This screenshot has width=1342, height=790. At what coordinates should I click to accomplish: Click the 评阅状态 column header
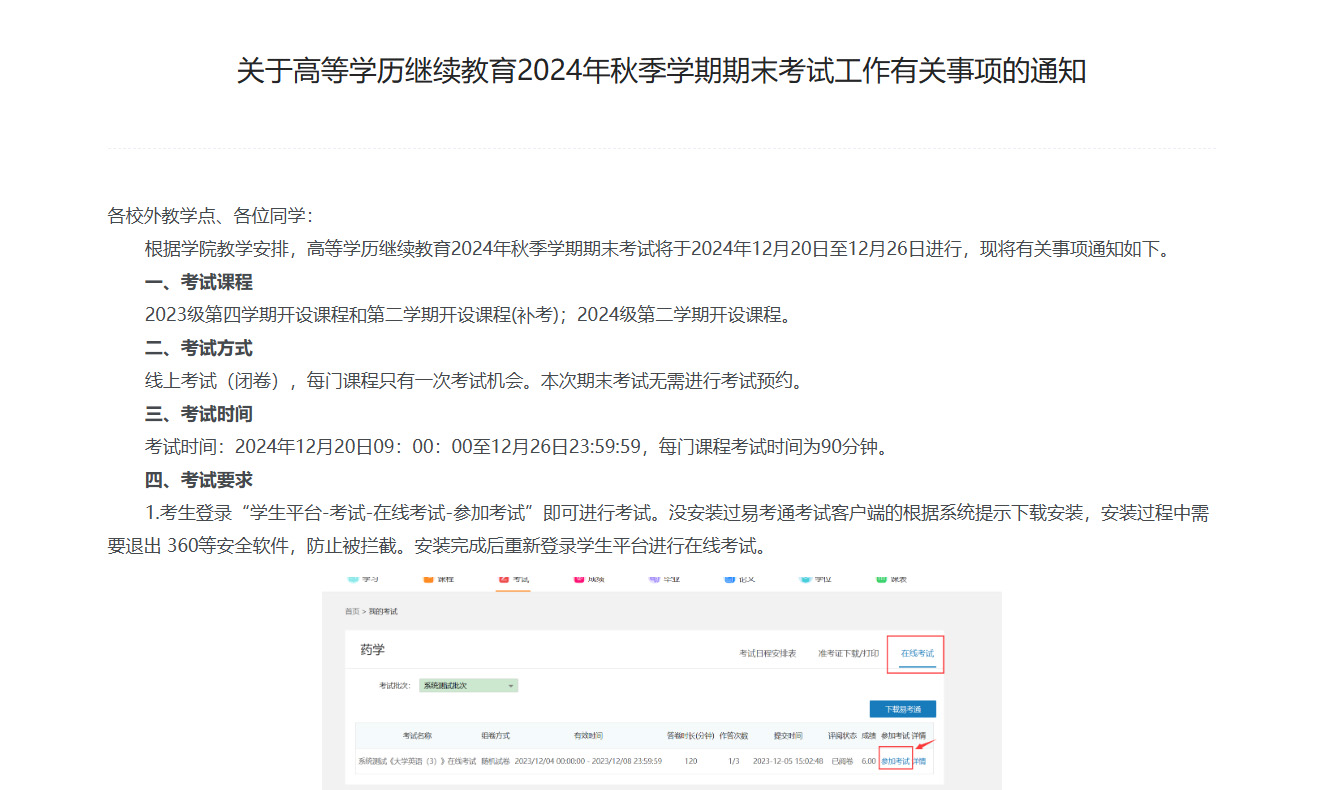tap(842, 736)
